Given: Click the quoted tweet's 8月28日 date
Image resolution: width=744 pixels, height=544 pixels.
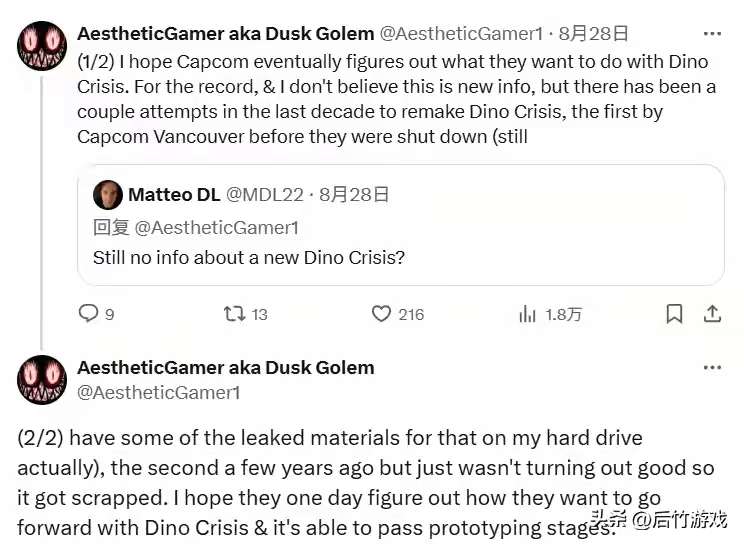Looking at the screenshot, I should pyautogui.click(x=354, y=195).
